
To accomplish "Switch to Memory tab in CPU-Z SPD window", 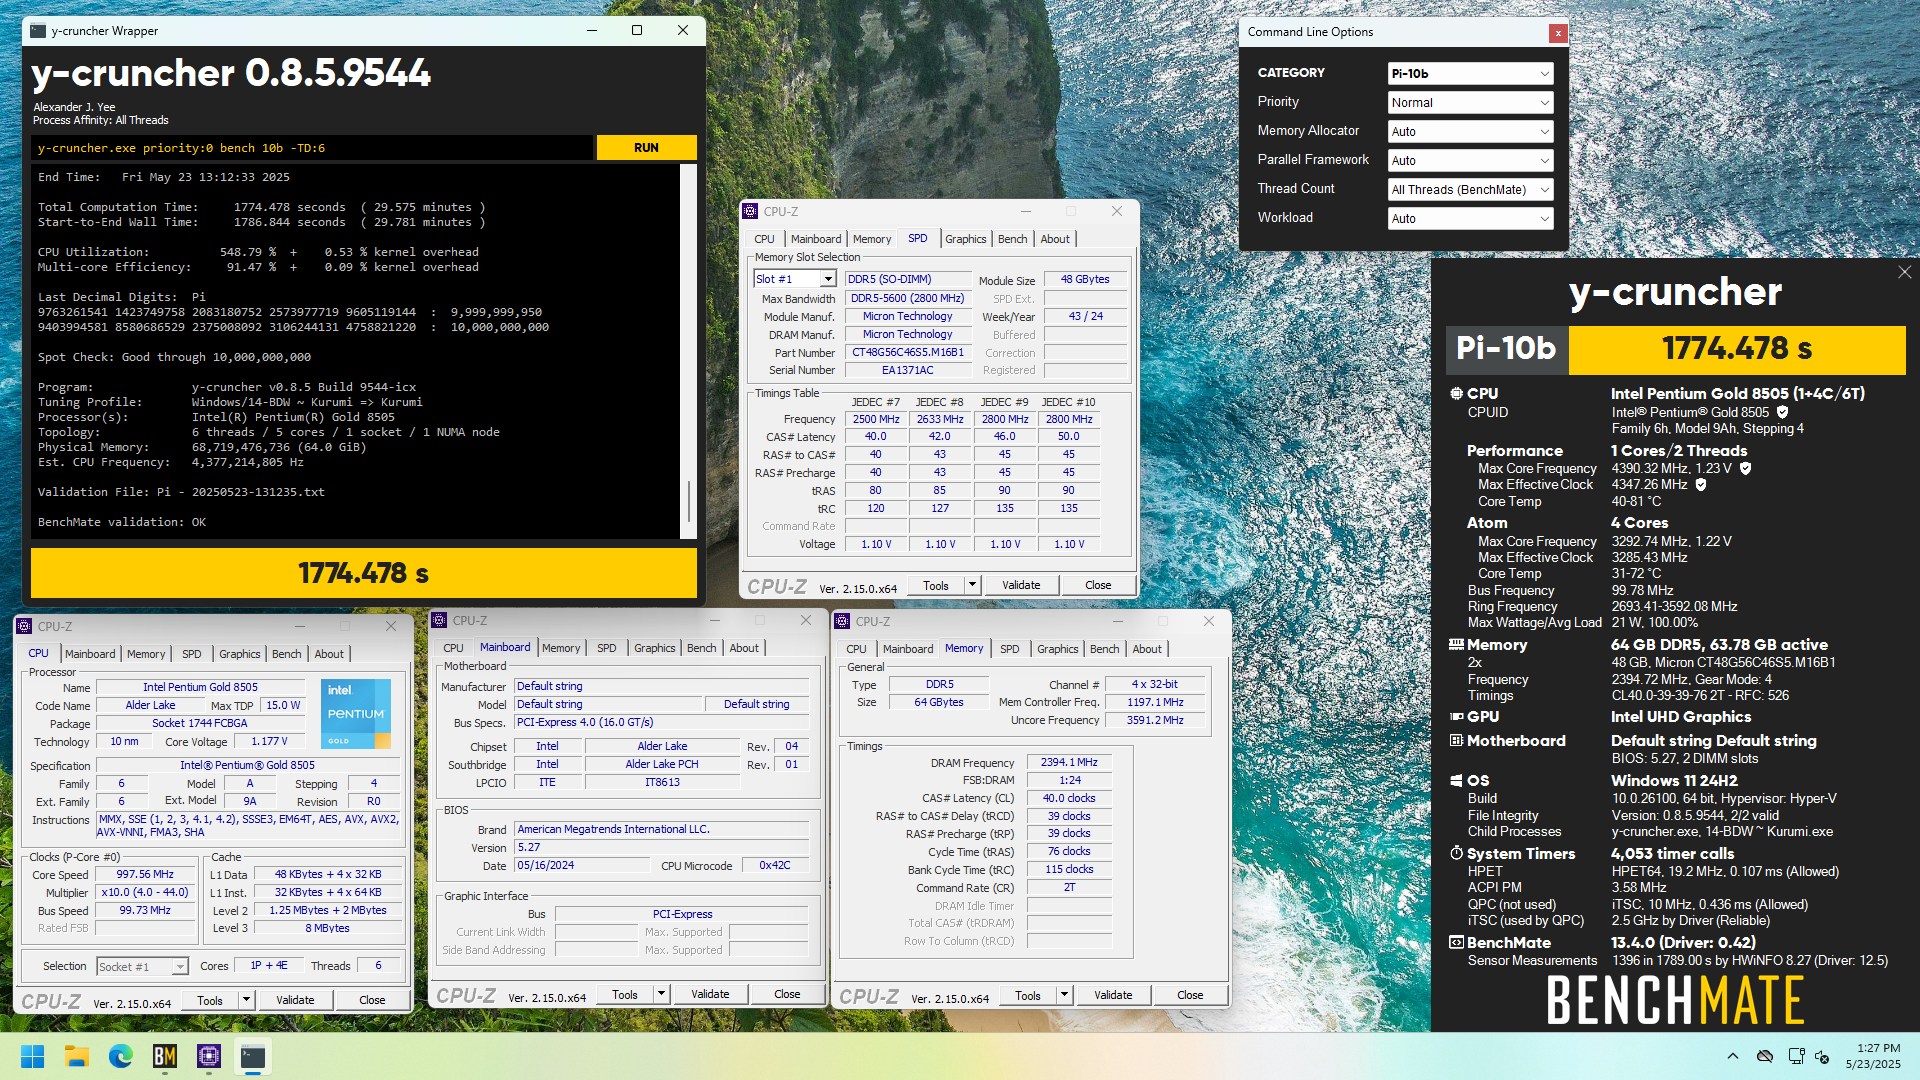I will click(x=871, y=239).
